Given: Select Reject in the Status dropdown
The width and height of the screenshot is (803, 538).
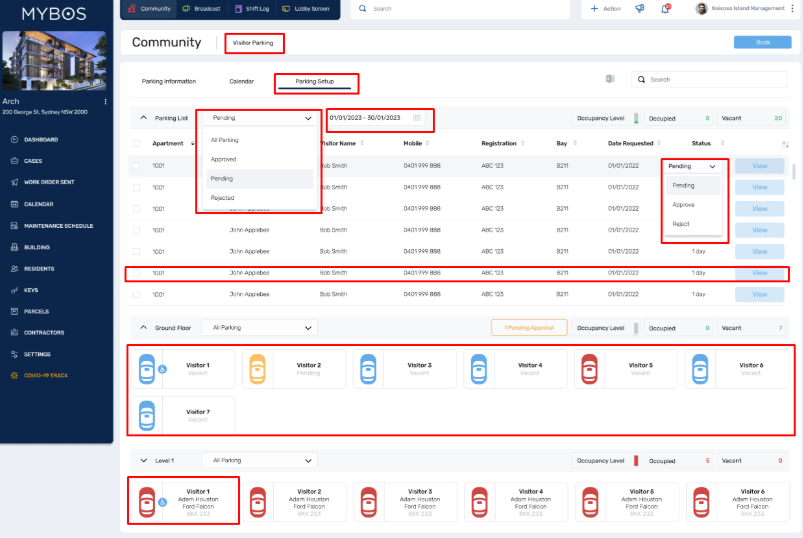Looking at the screenshot, I should coord(681,224).
